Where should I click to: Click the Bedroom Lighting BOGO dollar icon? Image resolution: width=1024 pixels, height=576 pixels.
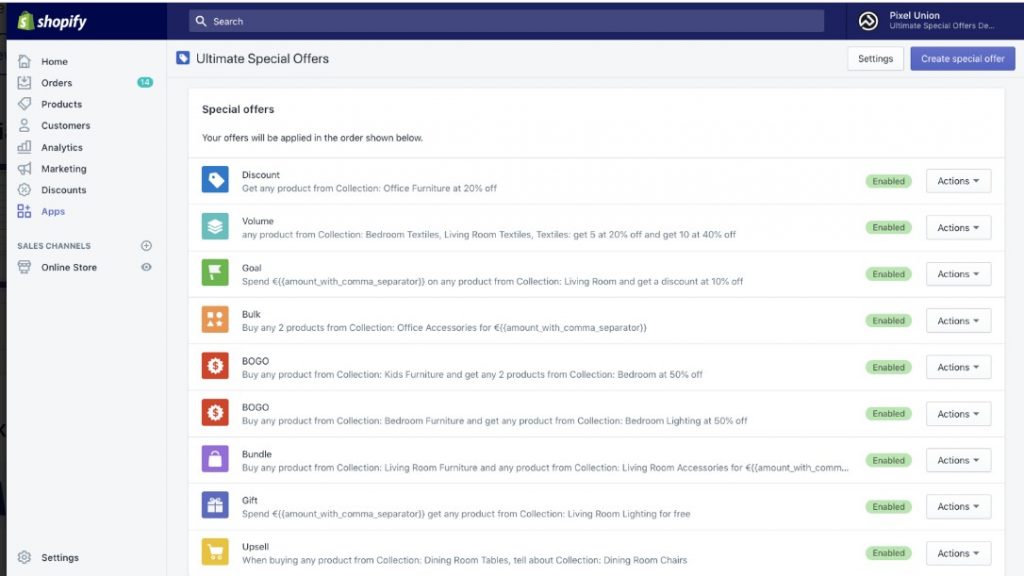pos(215,413)
